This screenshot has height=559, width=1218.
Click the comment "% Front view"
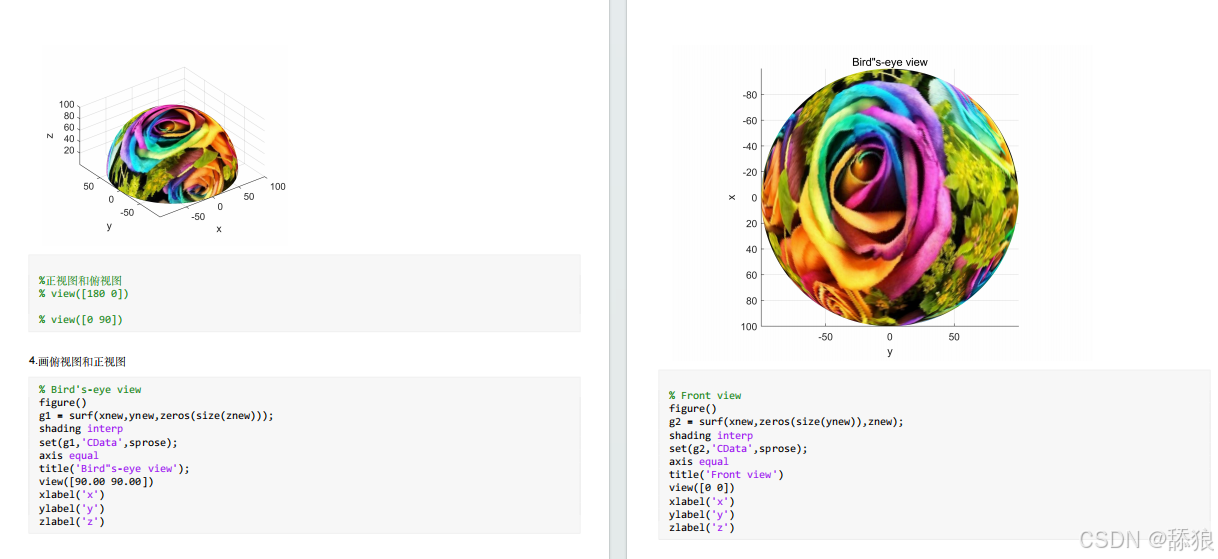pyautogui.click(x=705, y=396)
